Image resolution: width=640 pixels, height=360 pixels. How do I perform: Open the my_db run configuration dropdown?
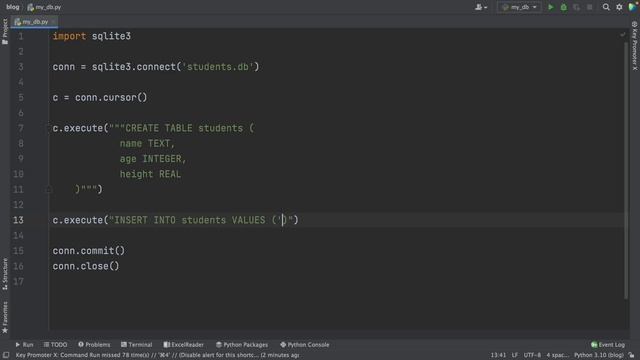tap(519, 7)
